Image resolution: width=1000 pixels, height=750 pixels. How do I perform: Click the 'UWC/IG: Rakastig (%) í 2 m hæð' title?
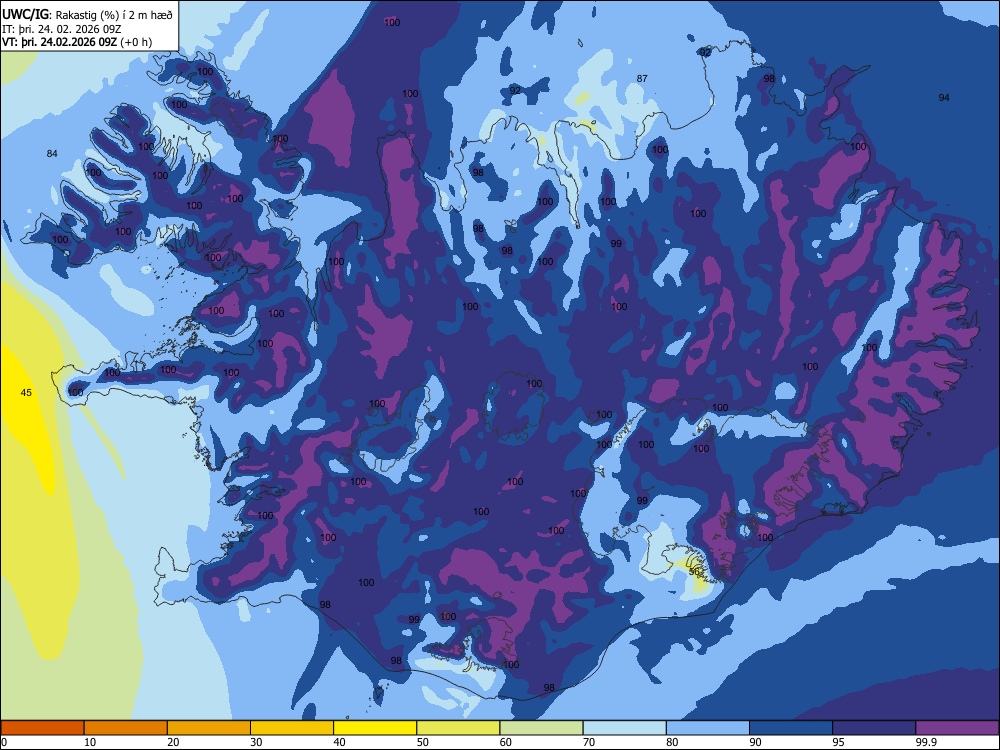[87, 15]
